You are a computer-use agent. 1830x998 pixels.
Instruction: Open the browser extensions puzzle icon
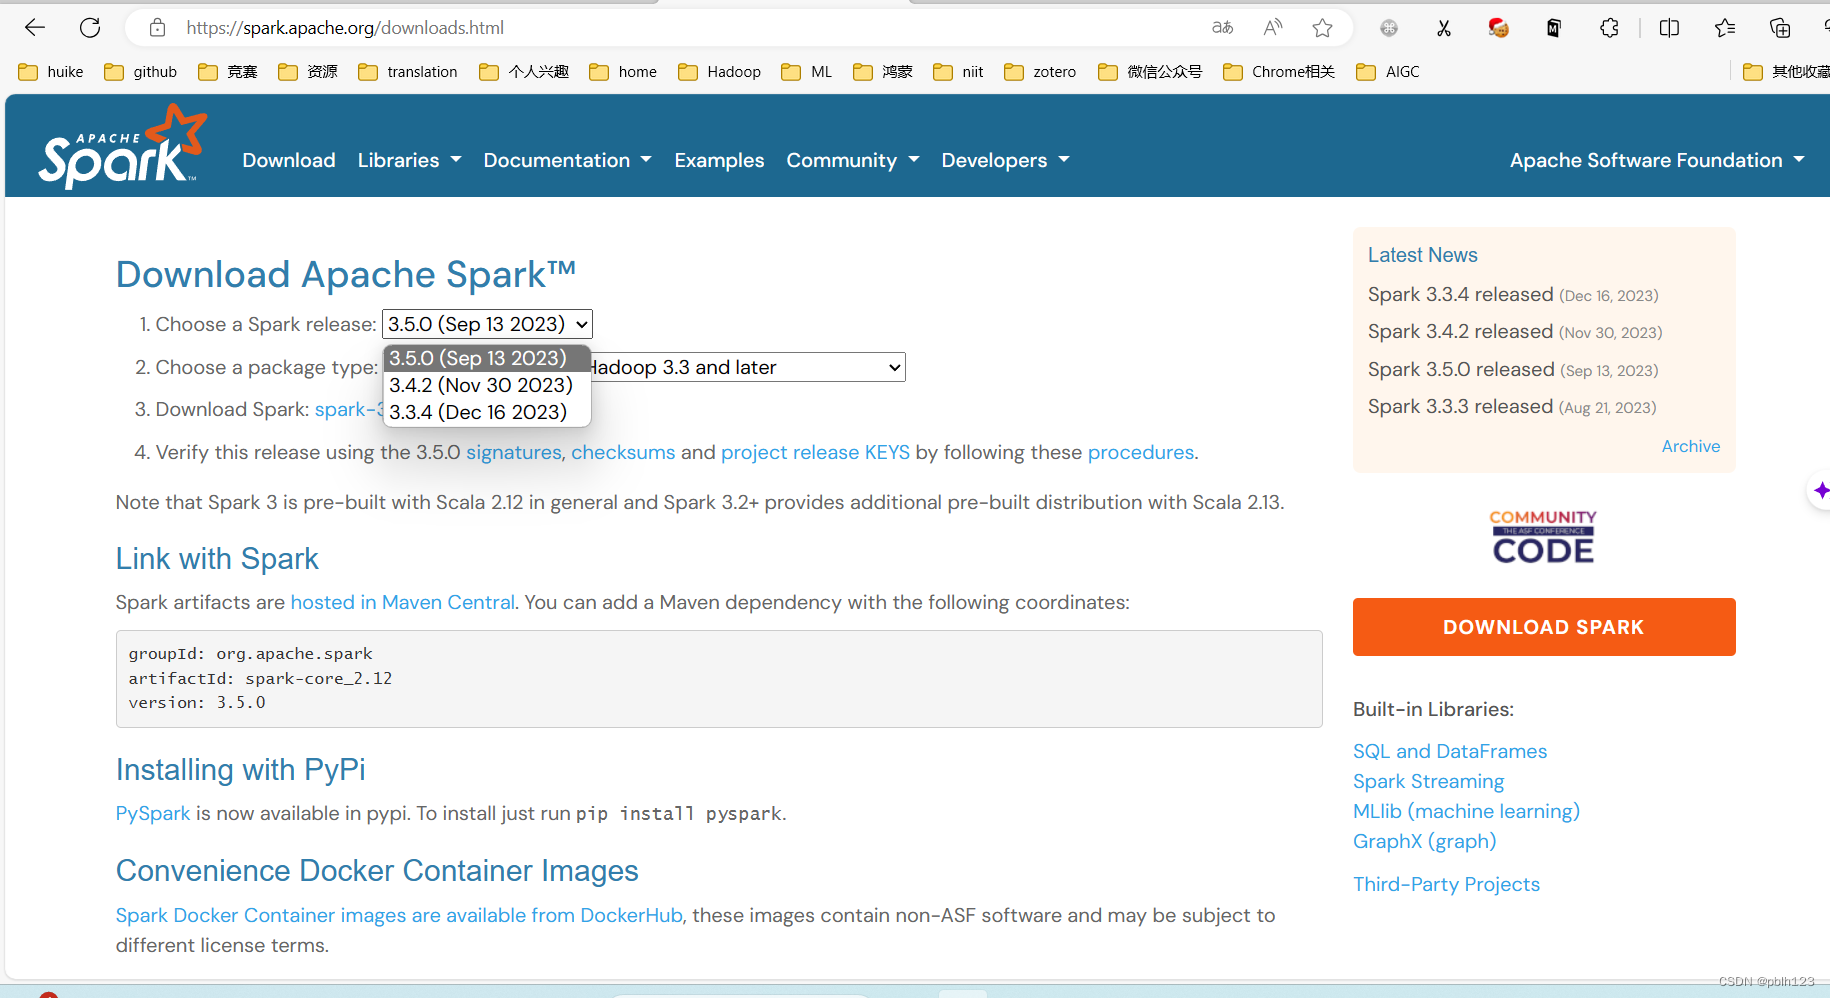pyautogui.click(x=1609, y=28)
